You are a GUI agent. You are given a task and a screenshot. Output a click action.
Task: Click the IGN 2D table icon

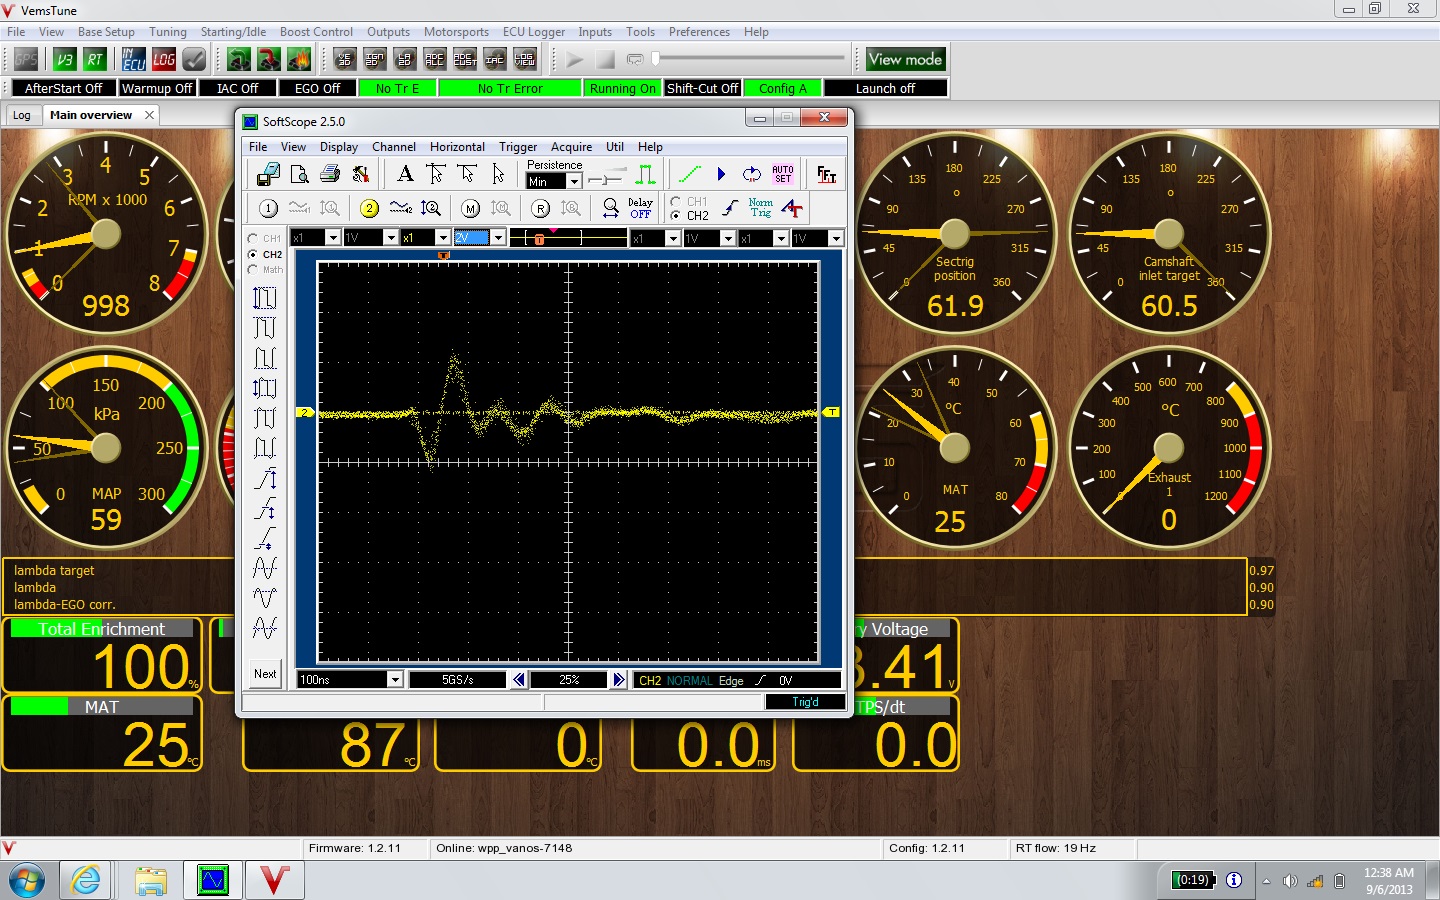[375, 59]
